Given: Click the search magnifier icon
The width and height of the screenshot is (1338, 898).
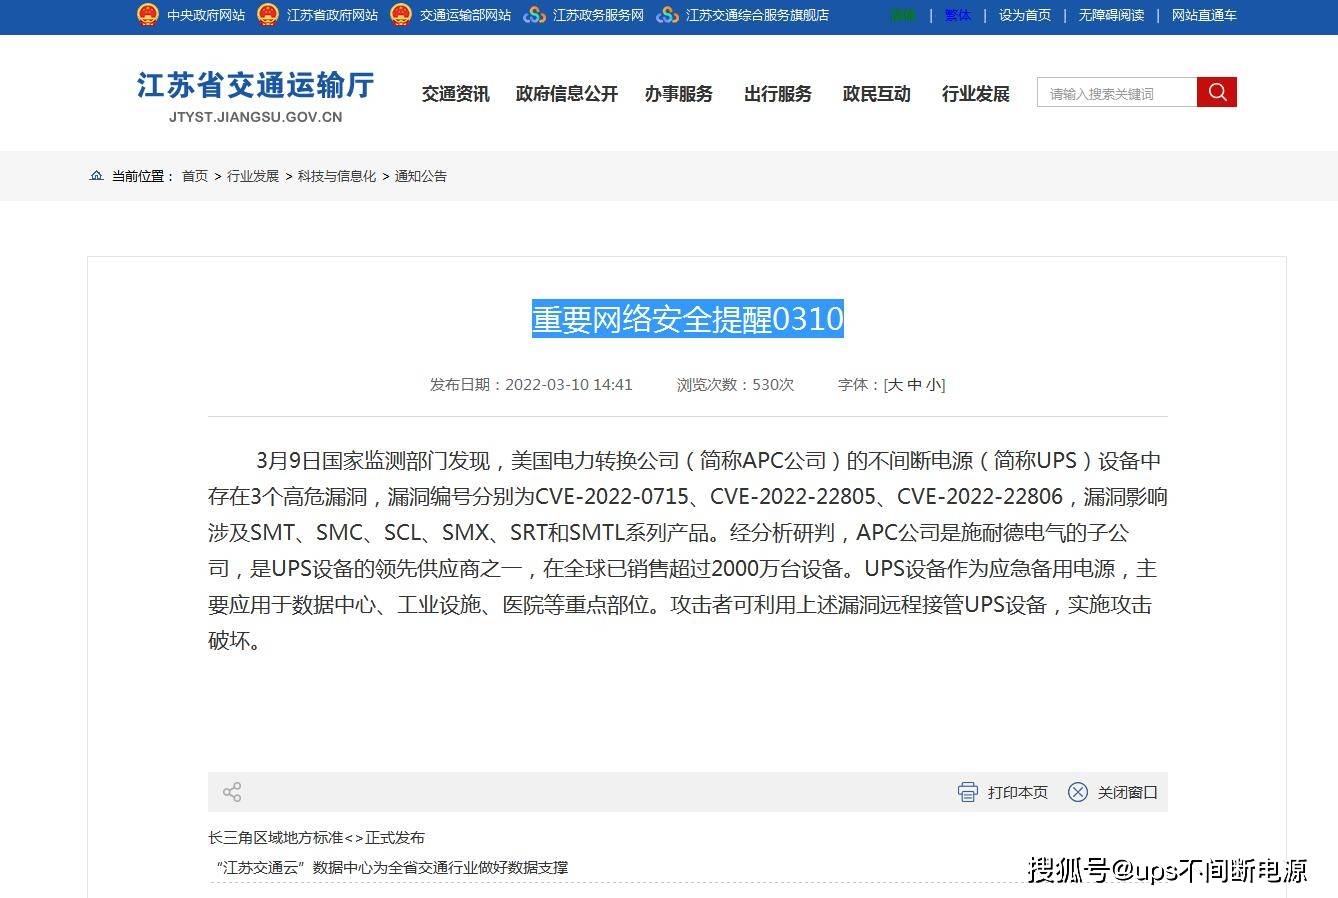Looking at the screenshot, I should pyautogui.click(x=1216, y=91).
